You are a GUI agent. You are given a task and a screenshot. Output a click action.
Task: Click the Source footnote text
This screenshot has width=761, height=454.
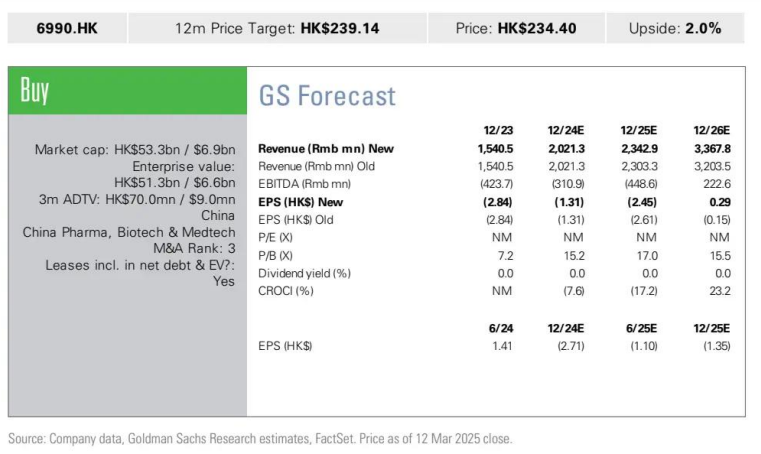tap(260, 438)
